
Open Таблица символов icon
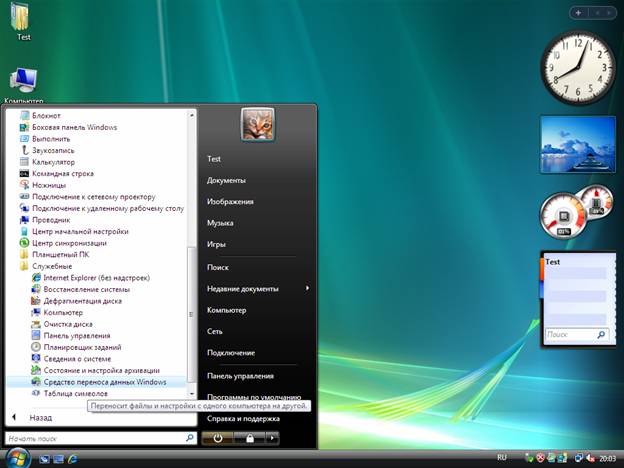point(36,393)
